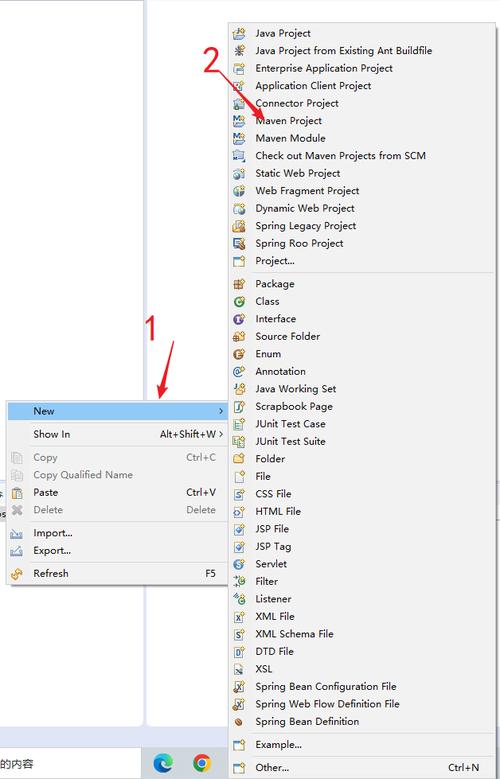Click the Spring Legacy Project icon

239,226
